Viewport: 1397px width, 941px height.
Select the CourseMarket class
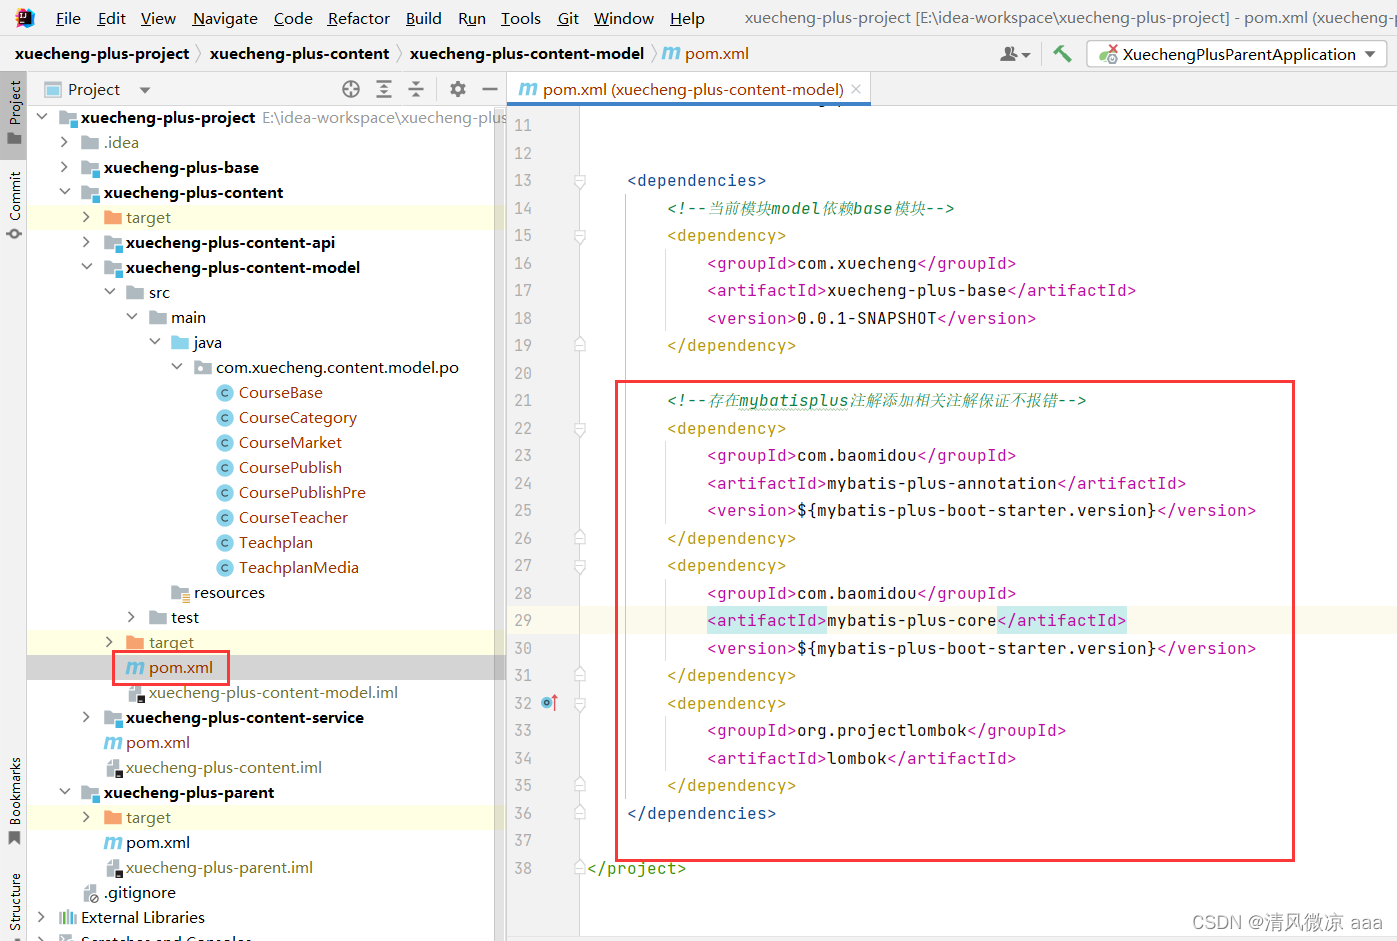(290, 442)
